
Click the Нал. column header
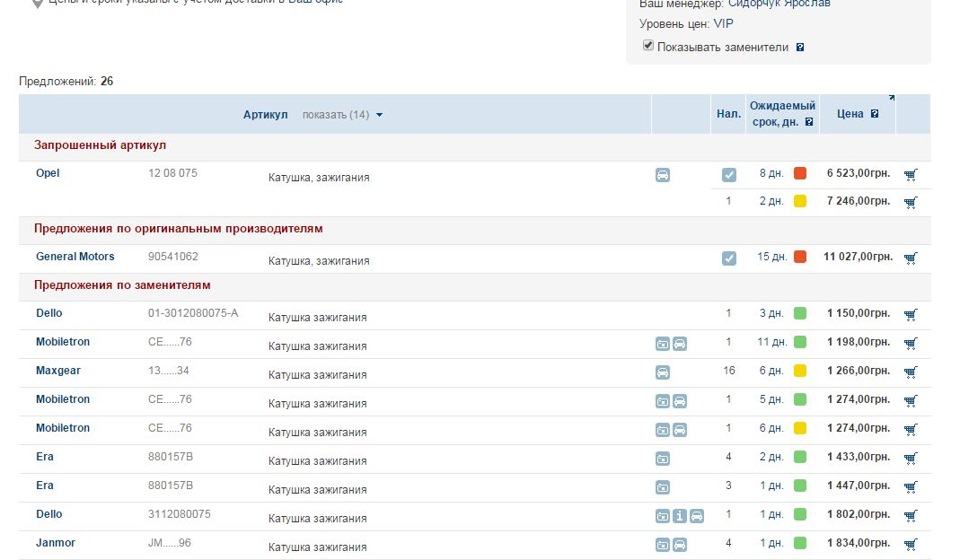point(729,114)
